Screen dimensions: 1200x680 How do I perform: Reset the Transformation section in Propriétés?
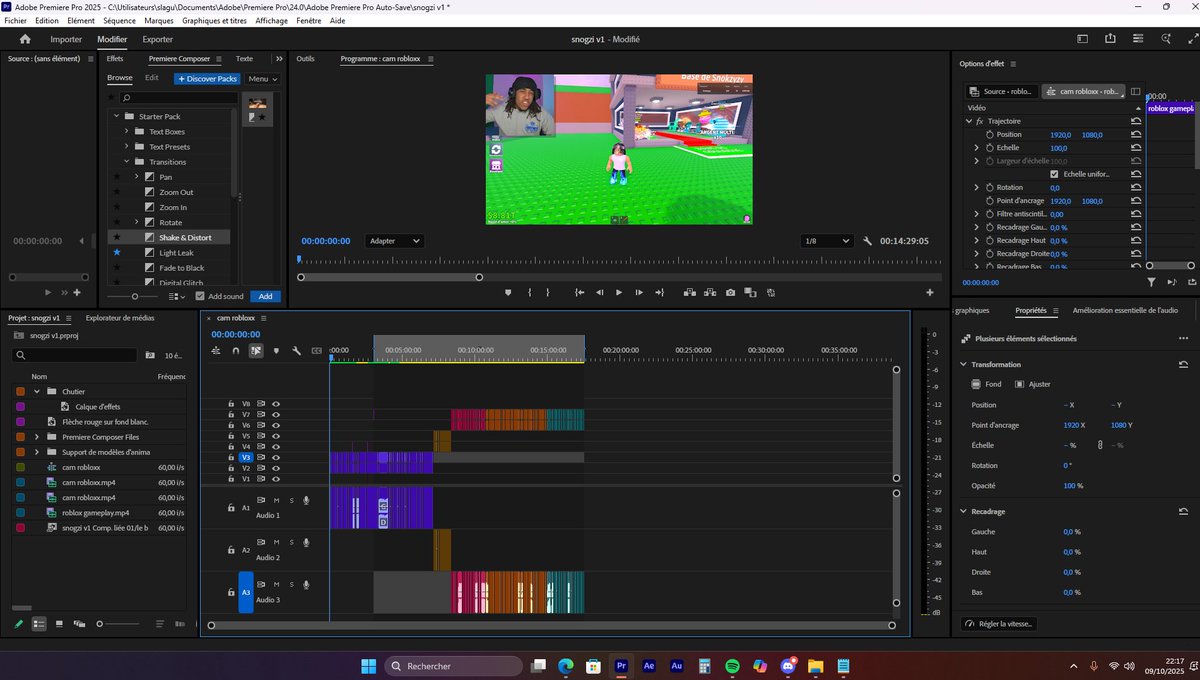(1184, 365)
